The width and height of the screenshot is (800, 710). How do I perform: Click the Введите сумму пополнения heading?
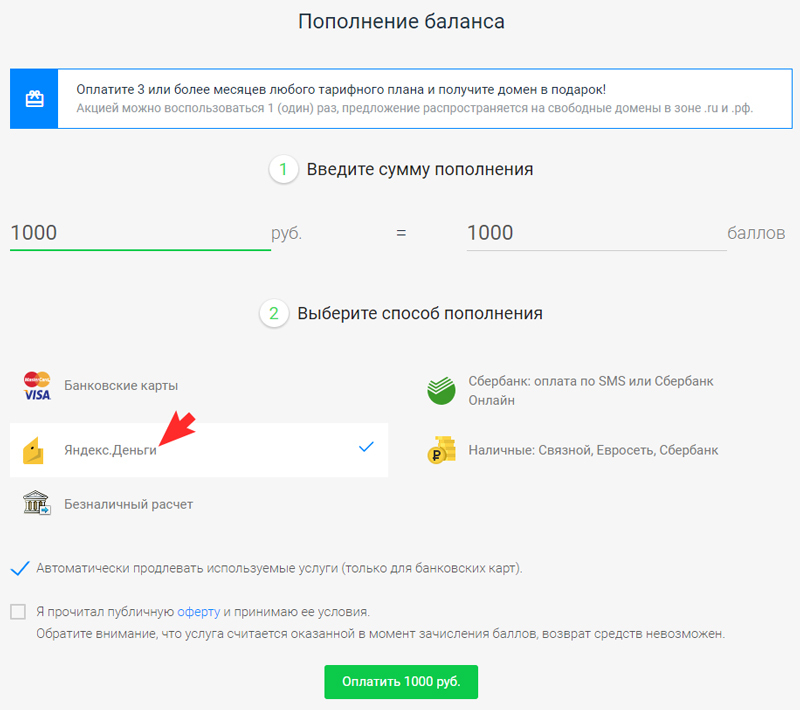tap(419, 169)
